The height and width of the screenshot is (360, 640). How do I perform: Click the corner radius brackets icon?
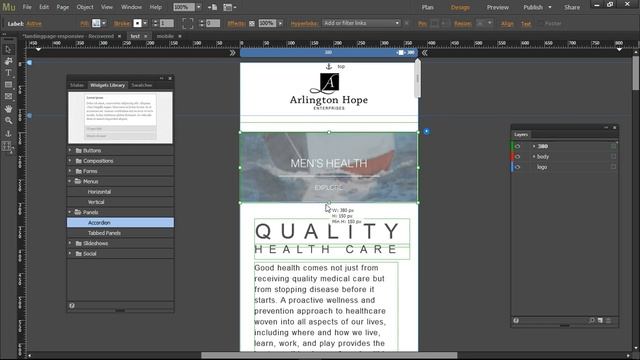187,23
